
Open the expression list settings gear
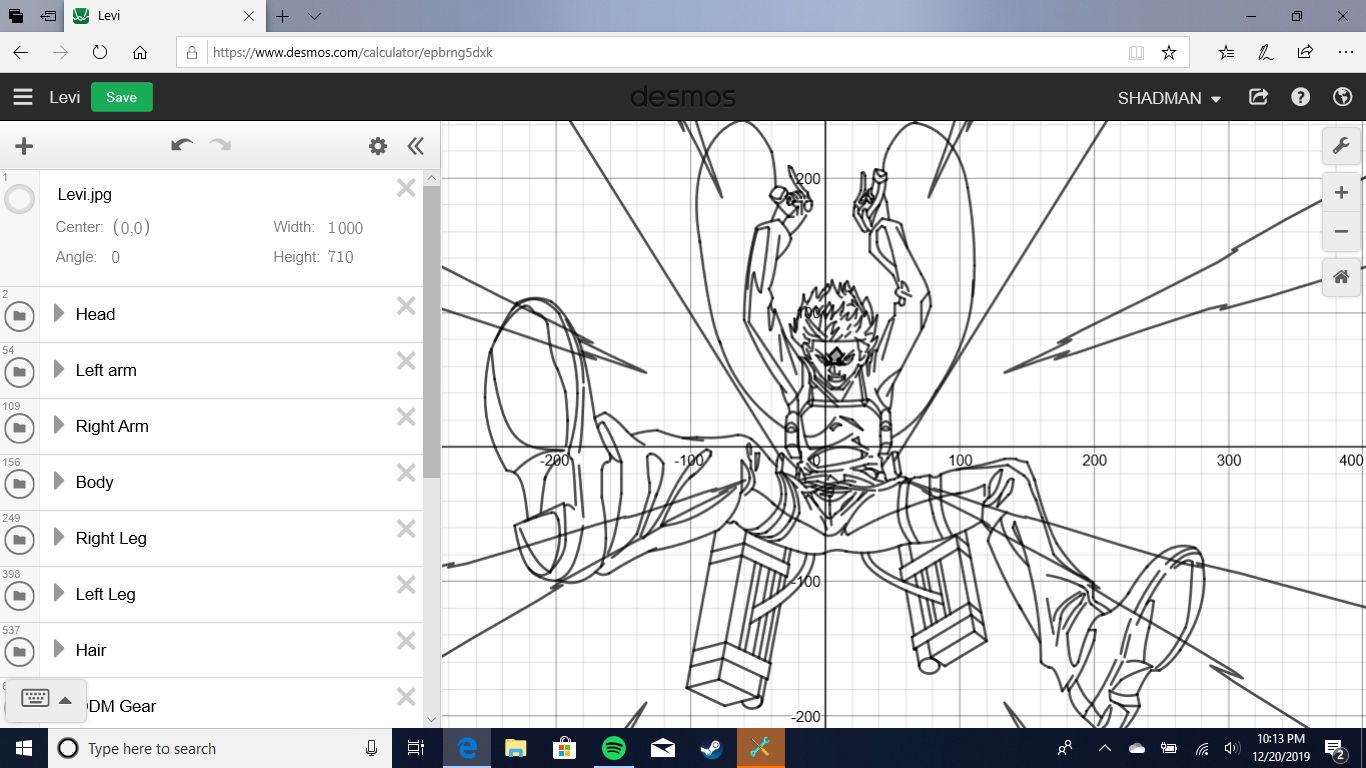377,146
